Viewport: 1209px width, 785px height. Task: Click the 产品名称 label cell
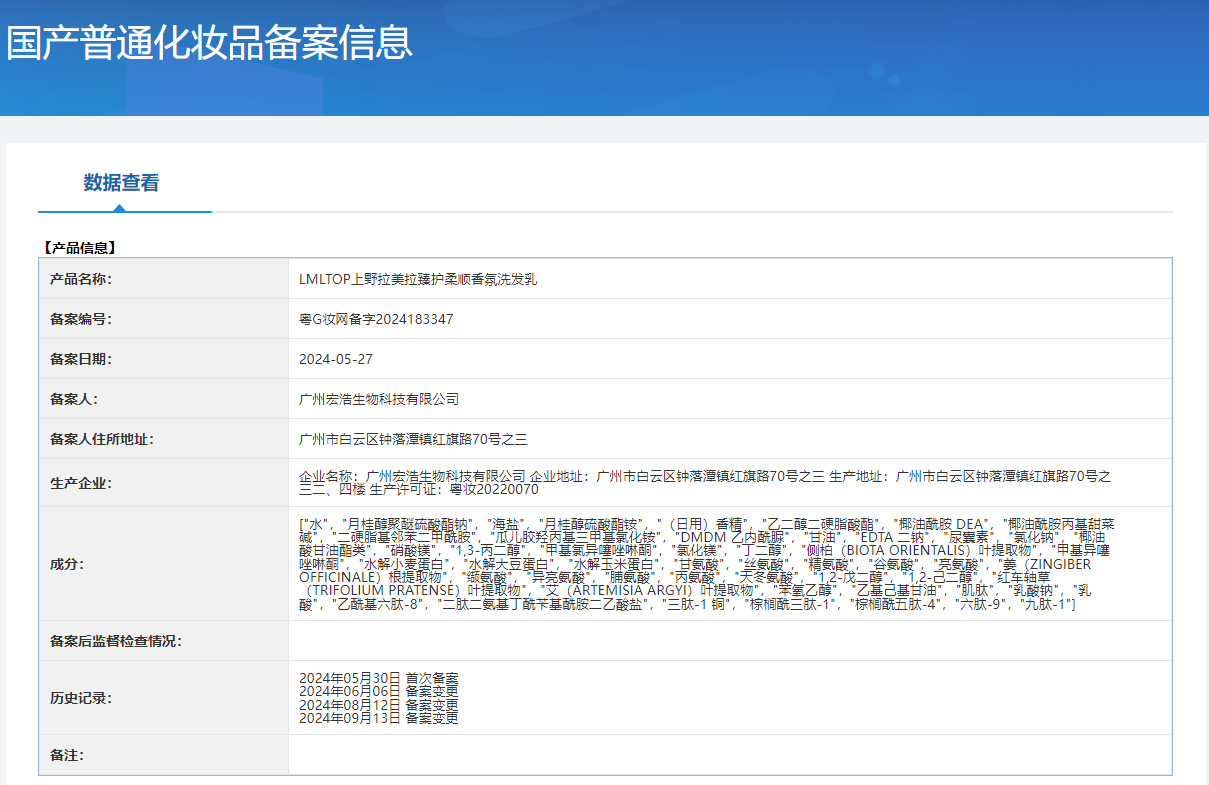click(x=164, y=279)
